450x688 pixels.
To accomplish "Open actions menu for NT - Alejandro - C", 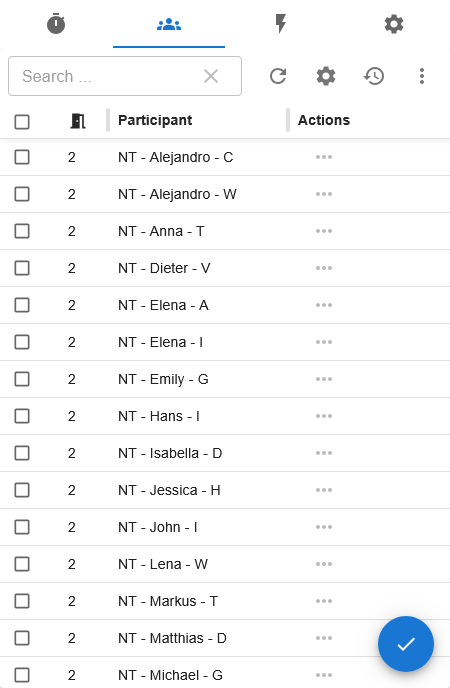I will coord(324,157).
